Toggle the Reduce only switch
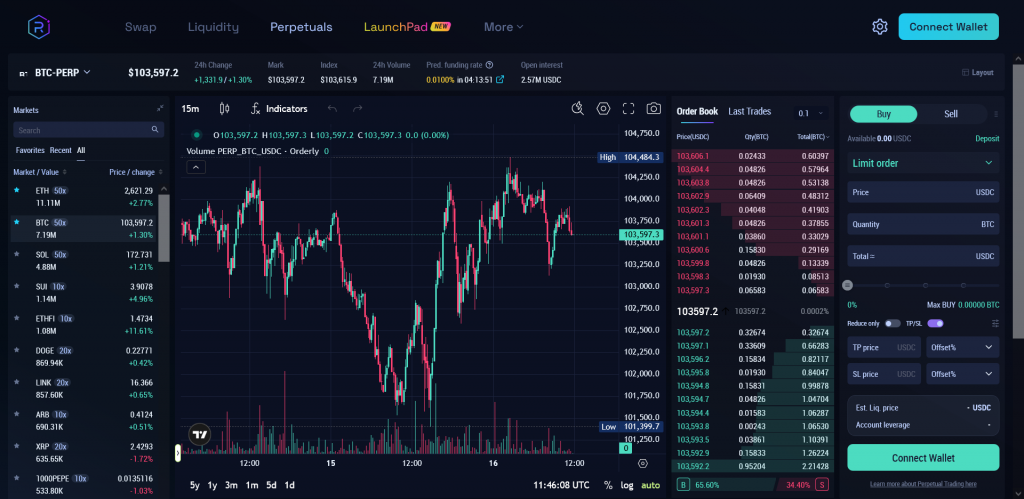 coord(893,323)
